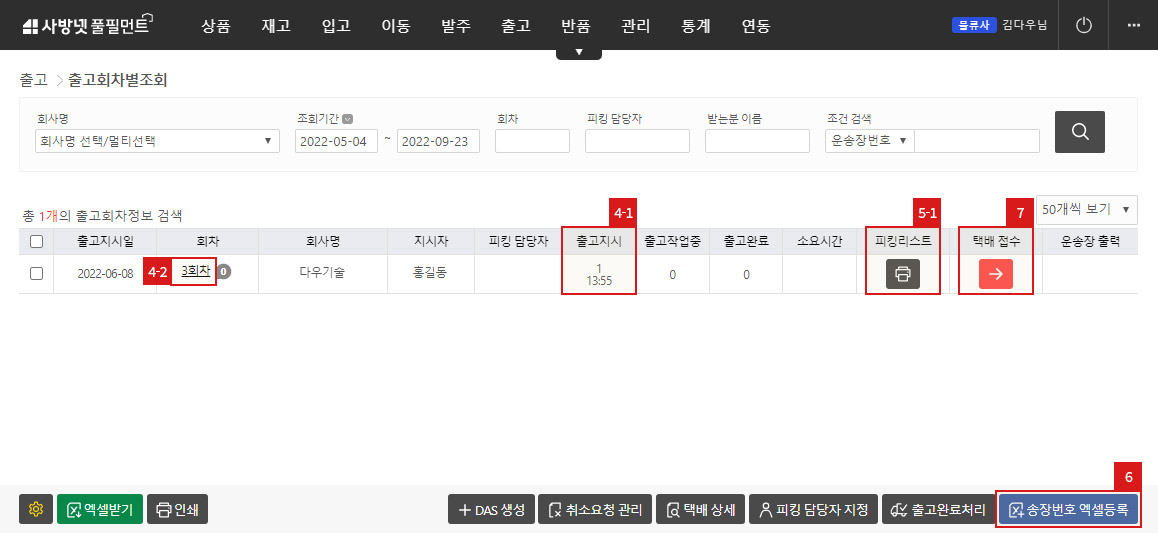Click the 2022-06-08 date cell
The image size is (1158, 533).
coord(105,273)
